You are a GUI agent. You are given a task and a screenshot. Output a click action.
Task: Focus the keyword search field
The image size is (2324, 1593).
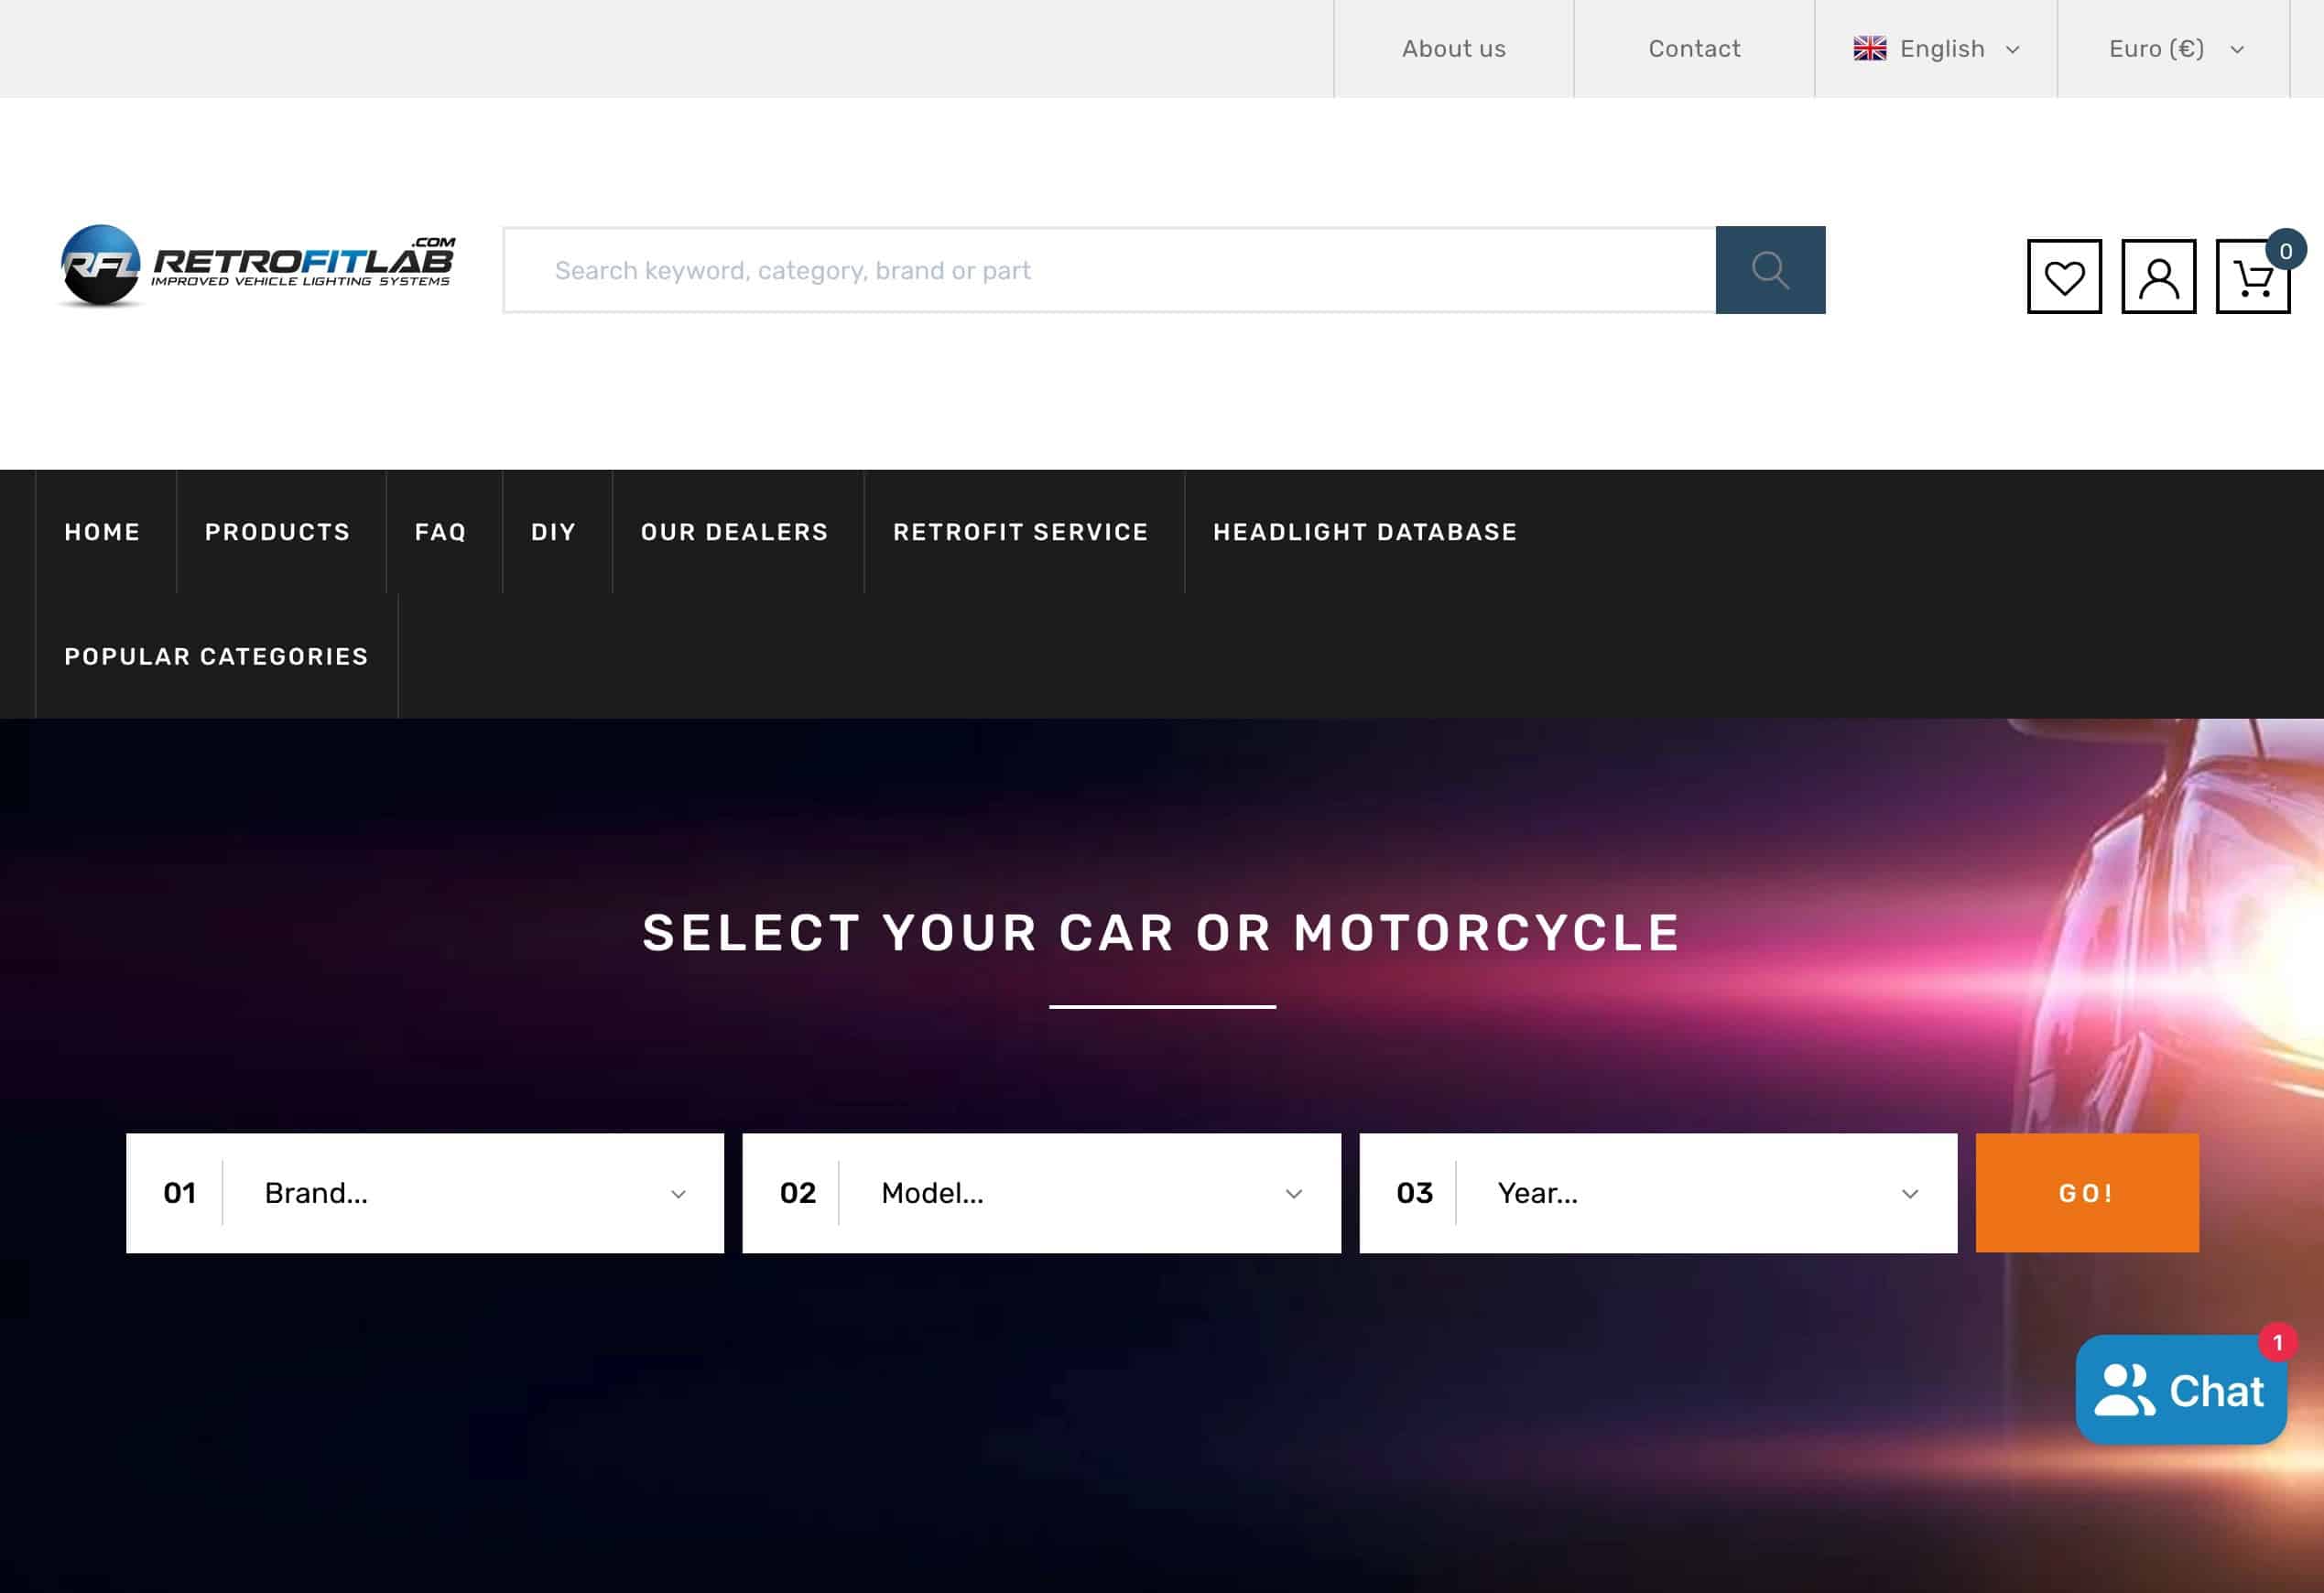tap(1110, 270)
